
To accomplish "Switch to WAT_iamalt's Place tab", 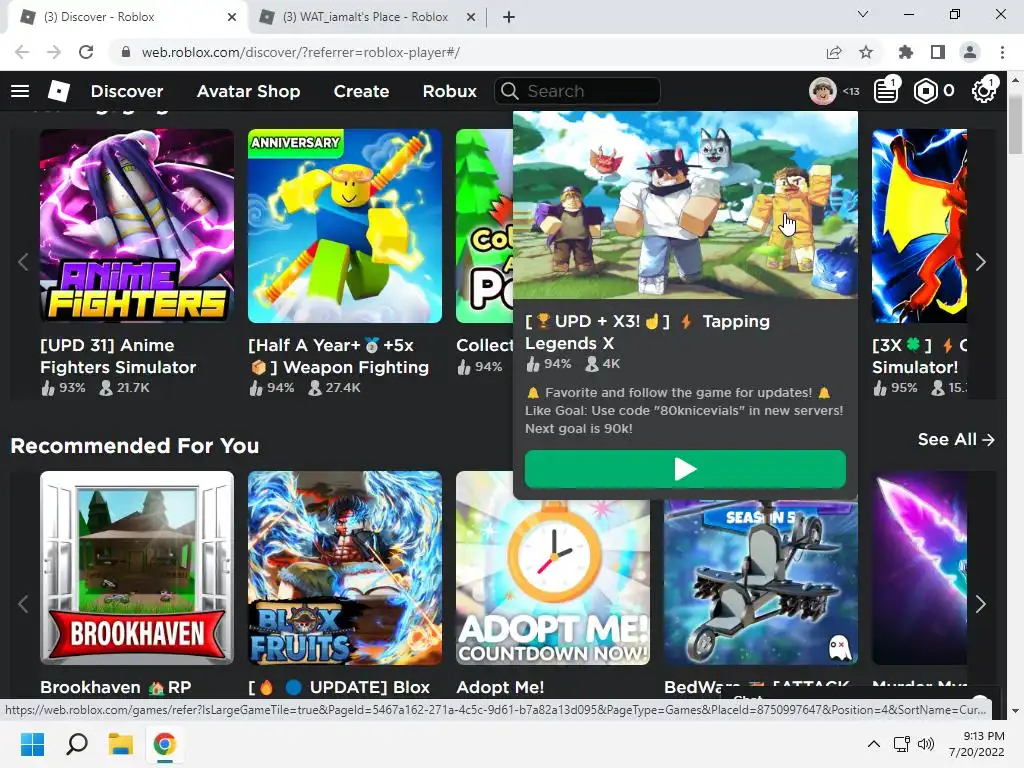I will (x=366, y=17).
